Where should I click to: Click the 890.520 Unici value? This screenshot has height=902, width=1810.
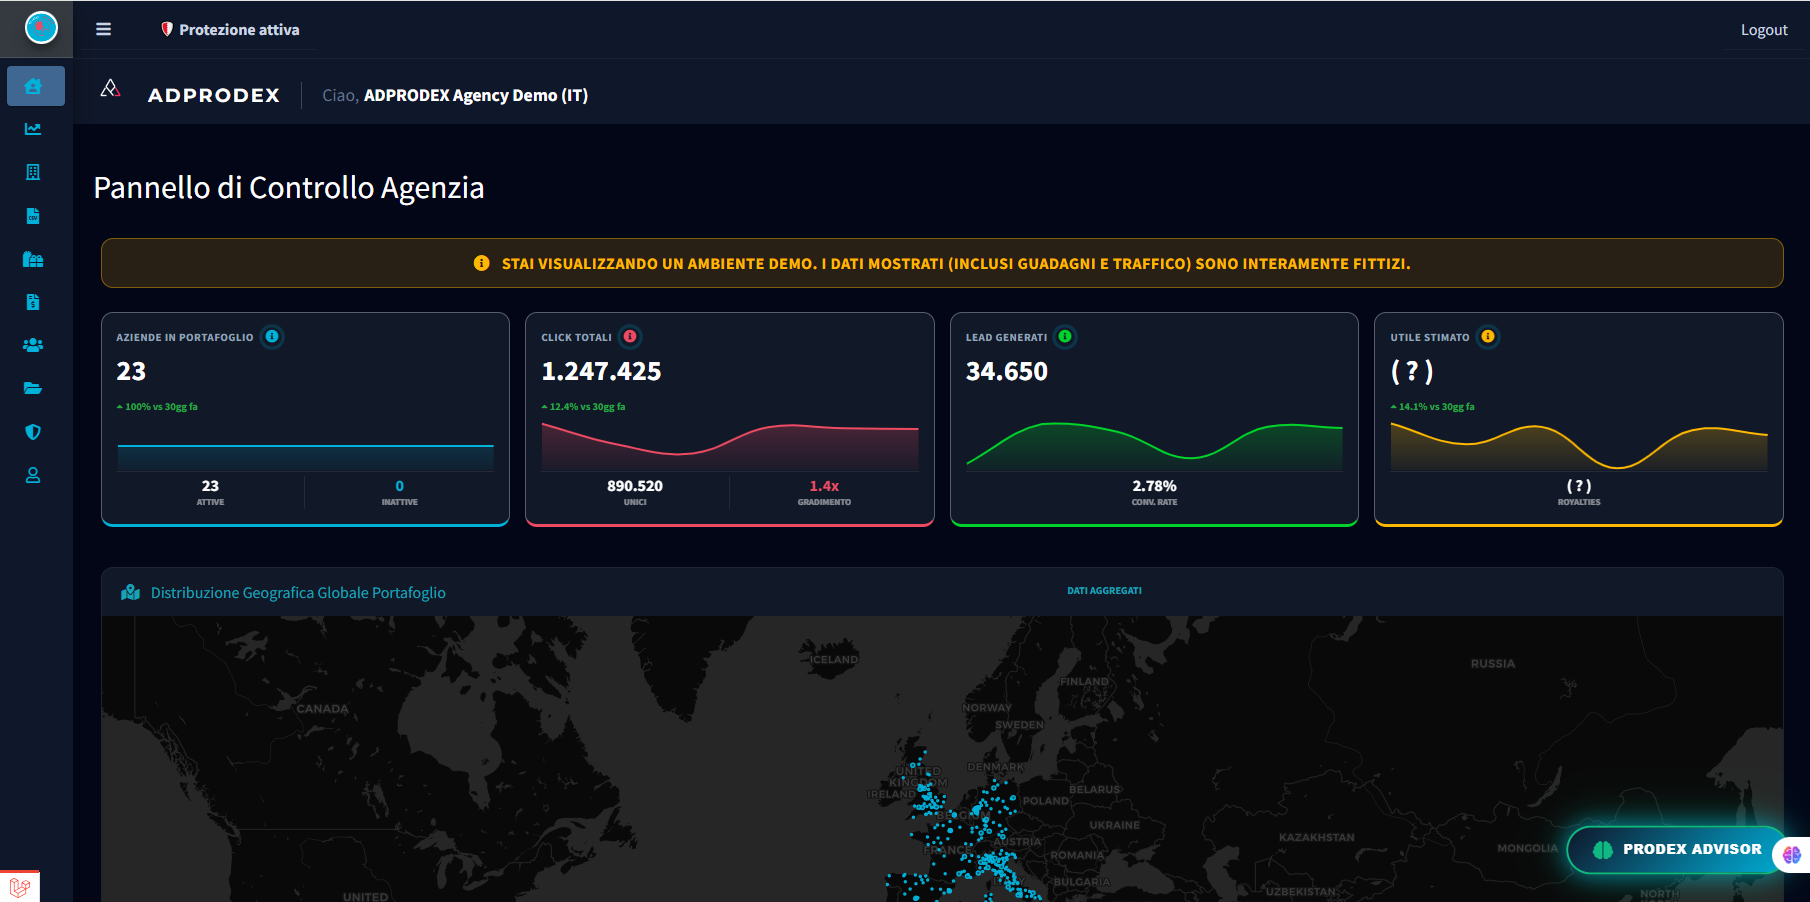tap(635, 486)
